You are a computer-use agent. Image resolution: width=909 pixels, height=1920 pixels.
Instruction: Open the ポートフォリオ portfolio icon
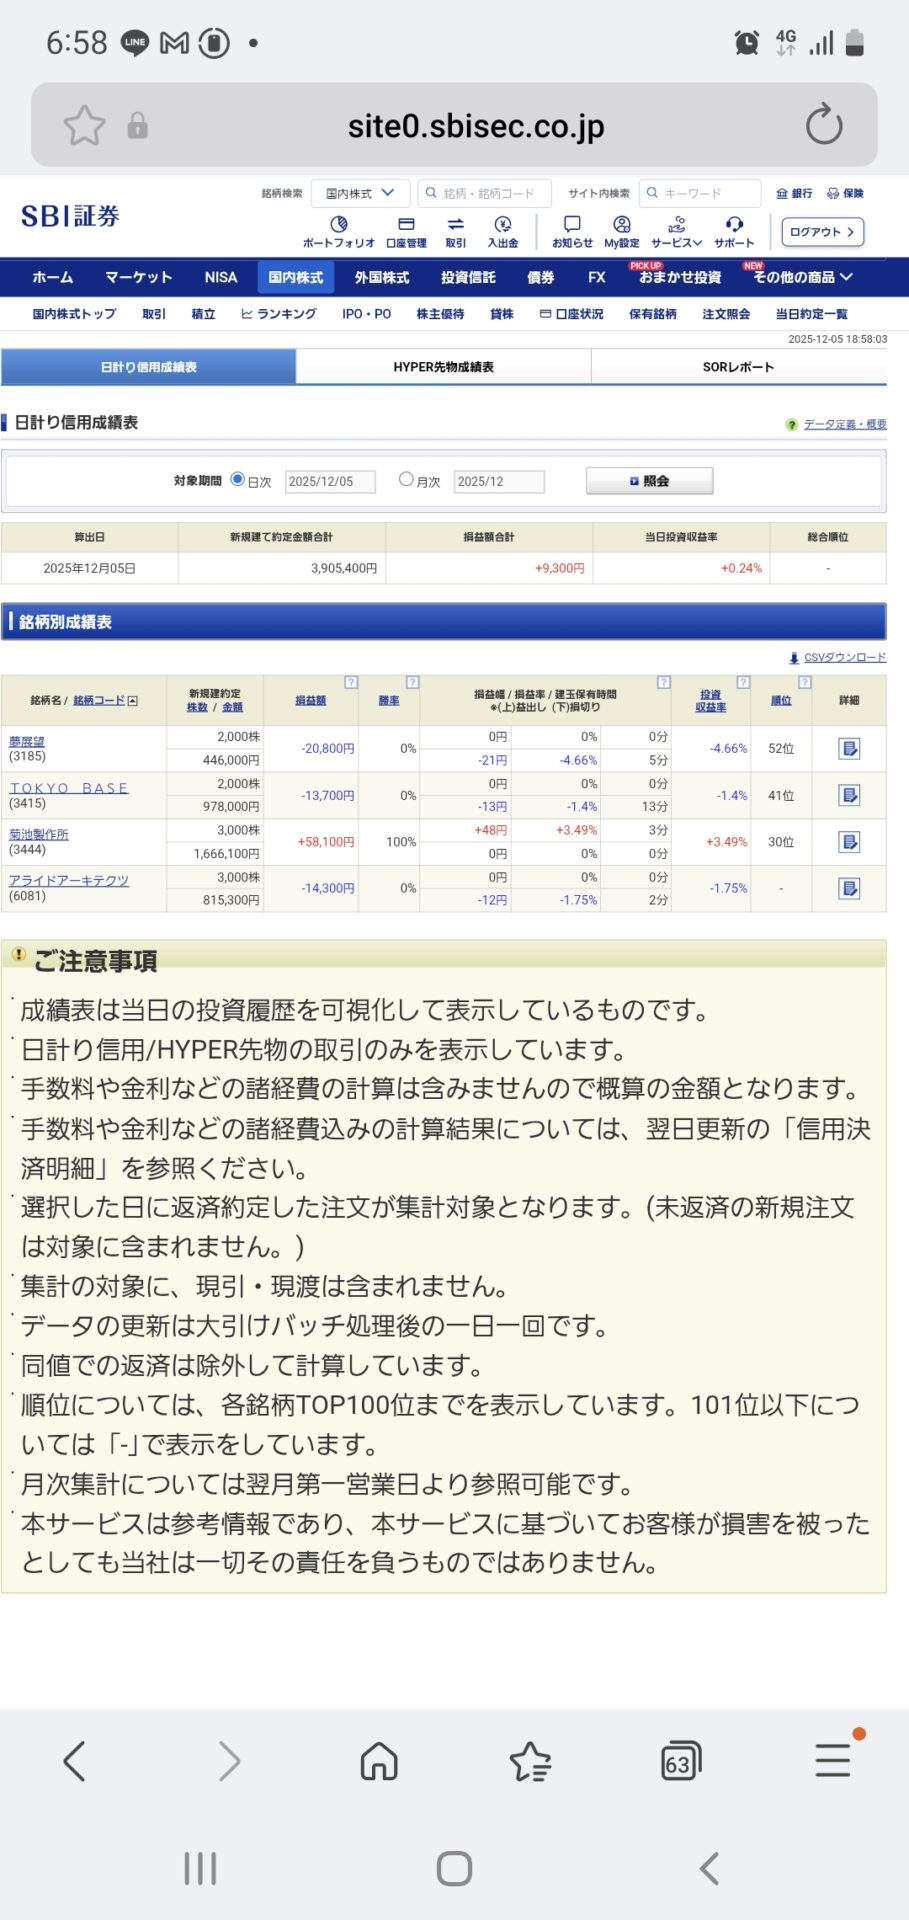click(x=338, y=226)
